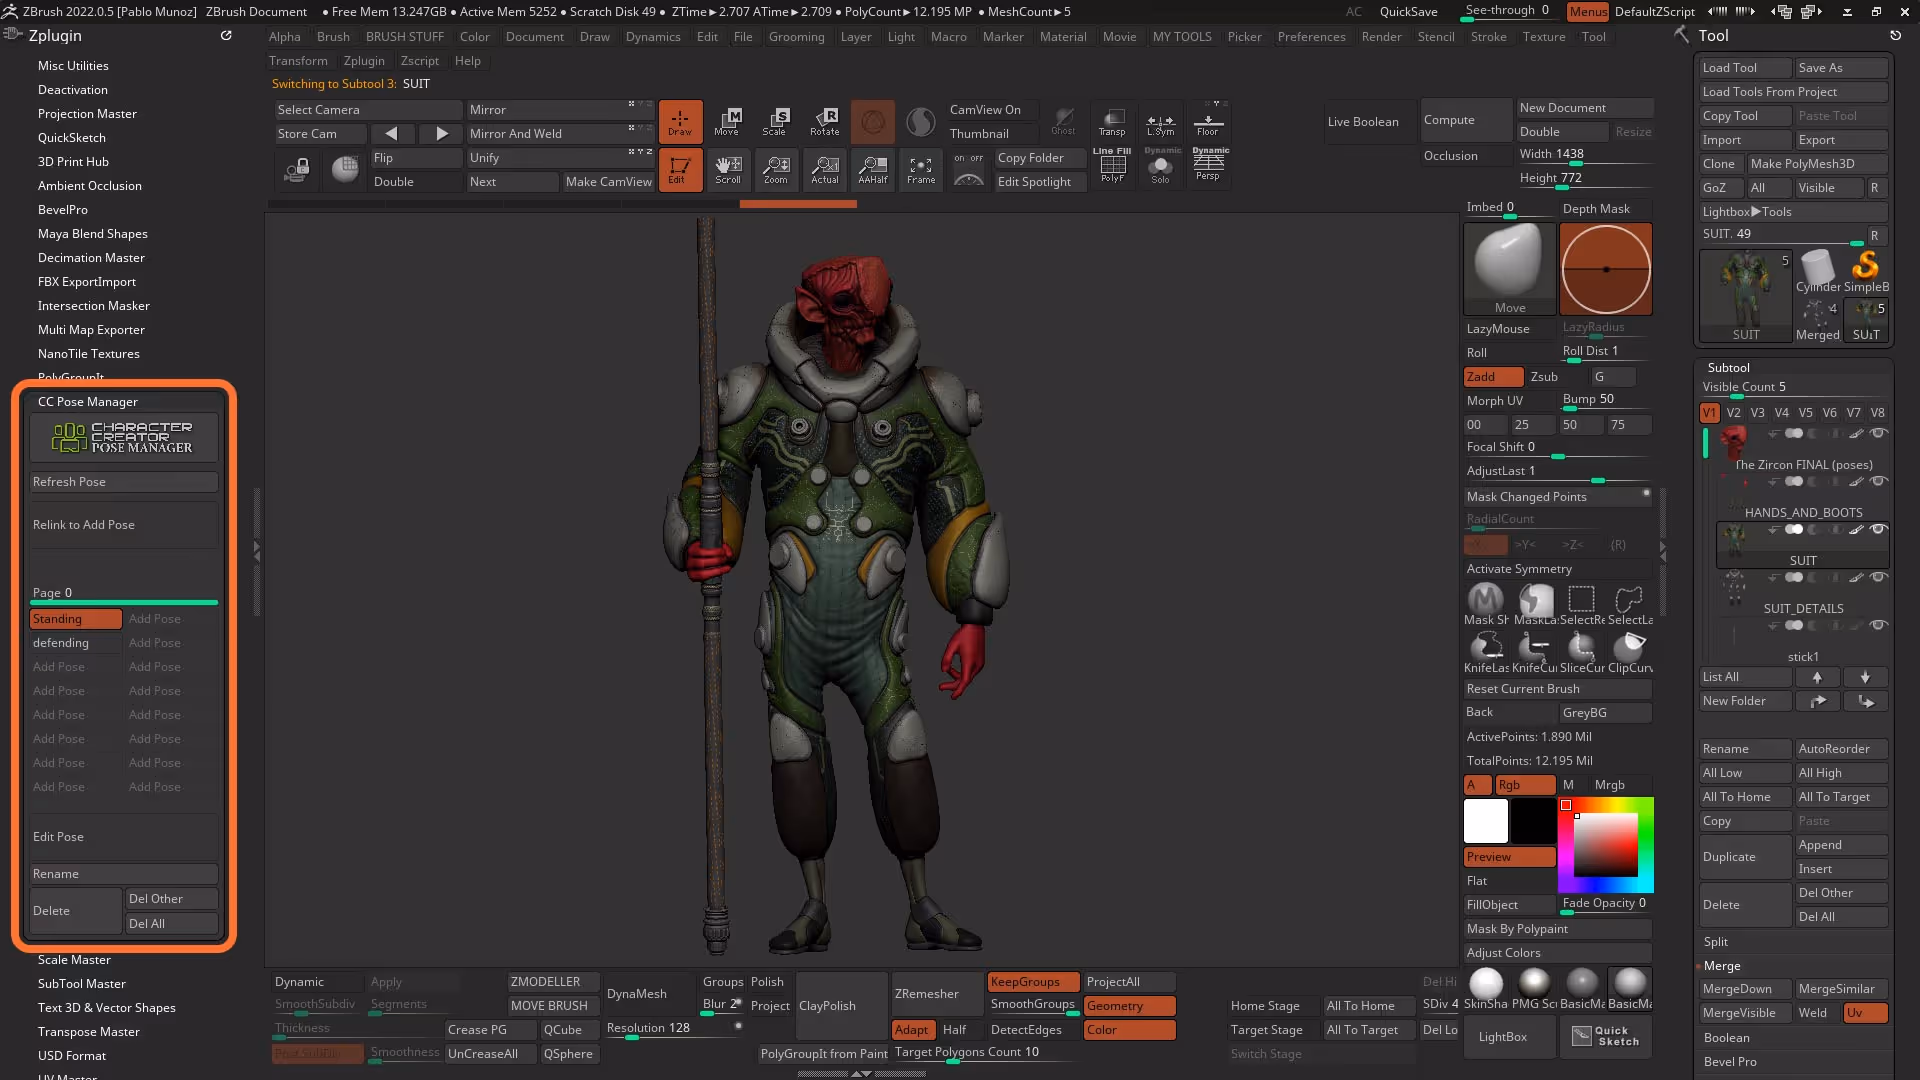Click the Load Tool button

coord(1746,68)
